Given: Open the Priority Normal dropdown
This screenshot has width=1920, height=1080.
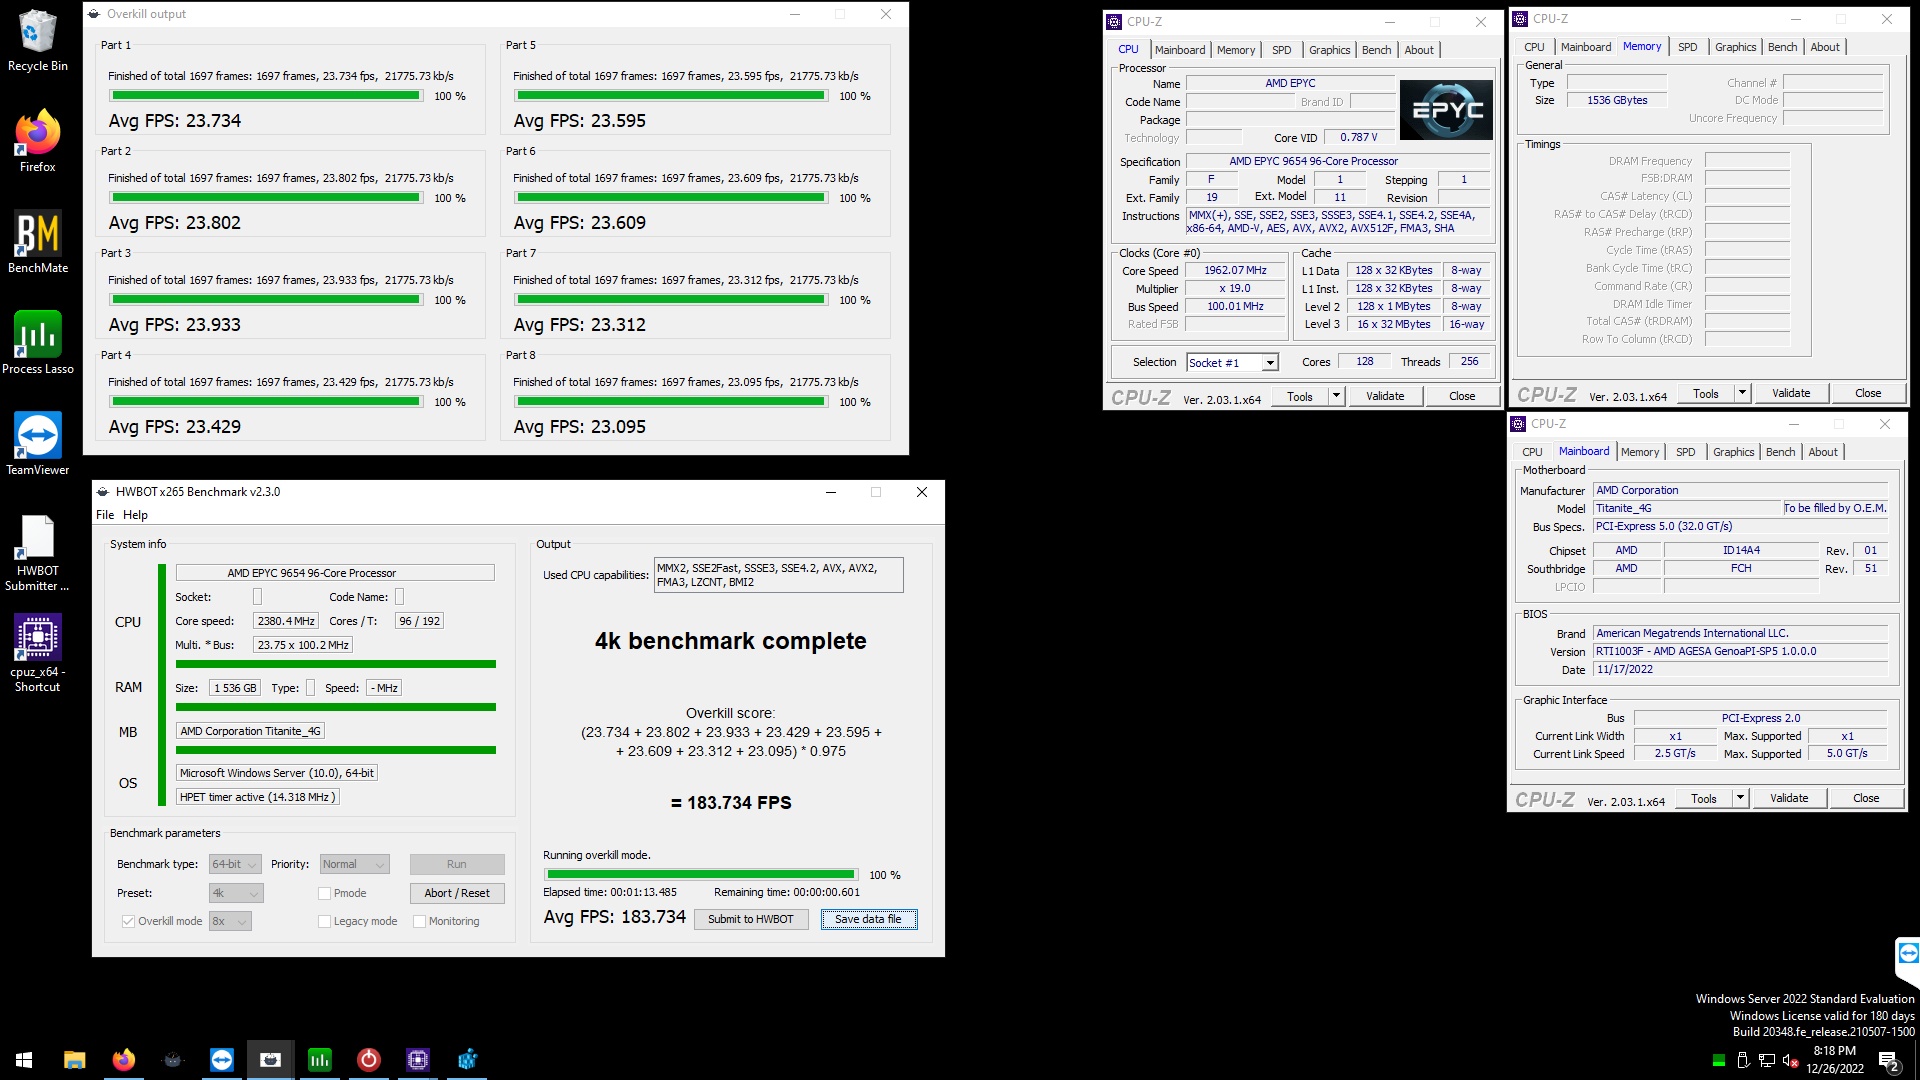Looking at the screenshot, I should 354,864.
